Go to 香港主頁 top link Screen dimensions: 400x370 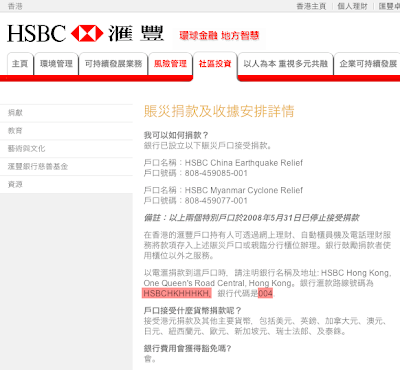[311, 6]
